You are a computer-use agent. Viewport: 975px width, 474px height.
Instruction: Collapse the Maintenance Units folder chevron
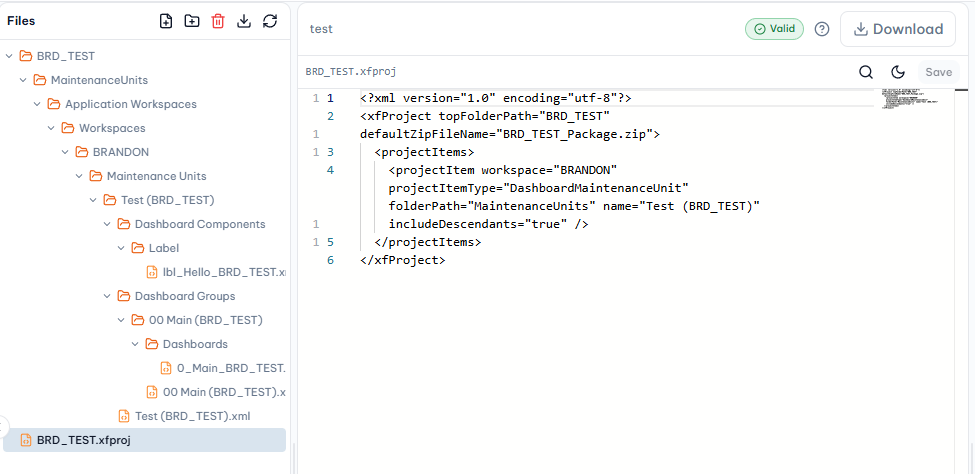pos(79,176)
